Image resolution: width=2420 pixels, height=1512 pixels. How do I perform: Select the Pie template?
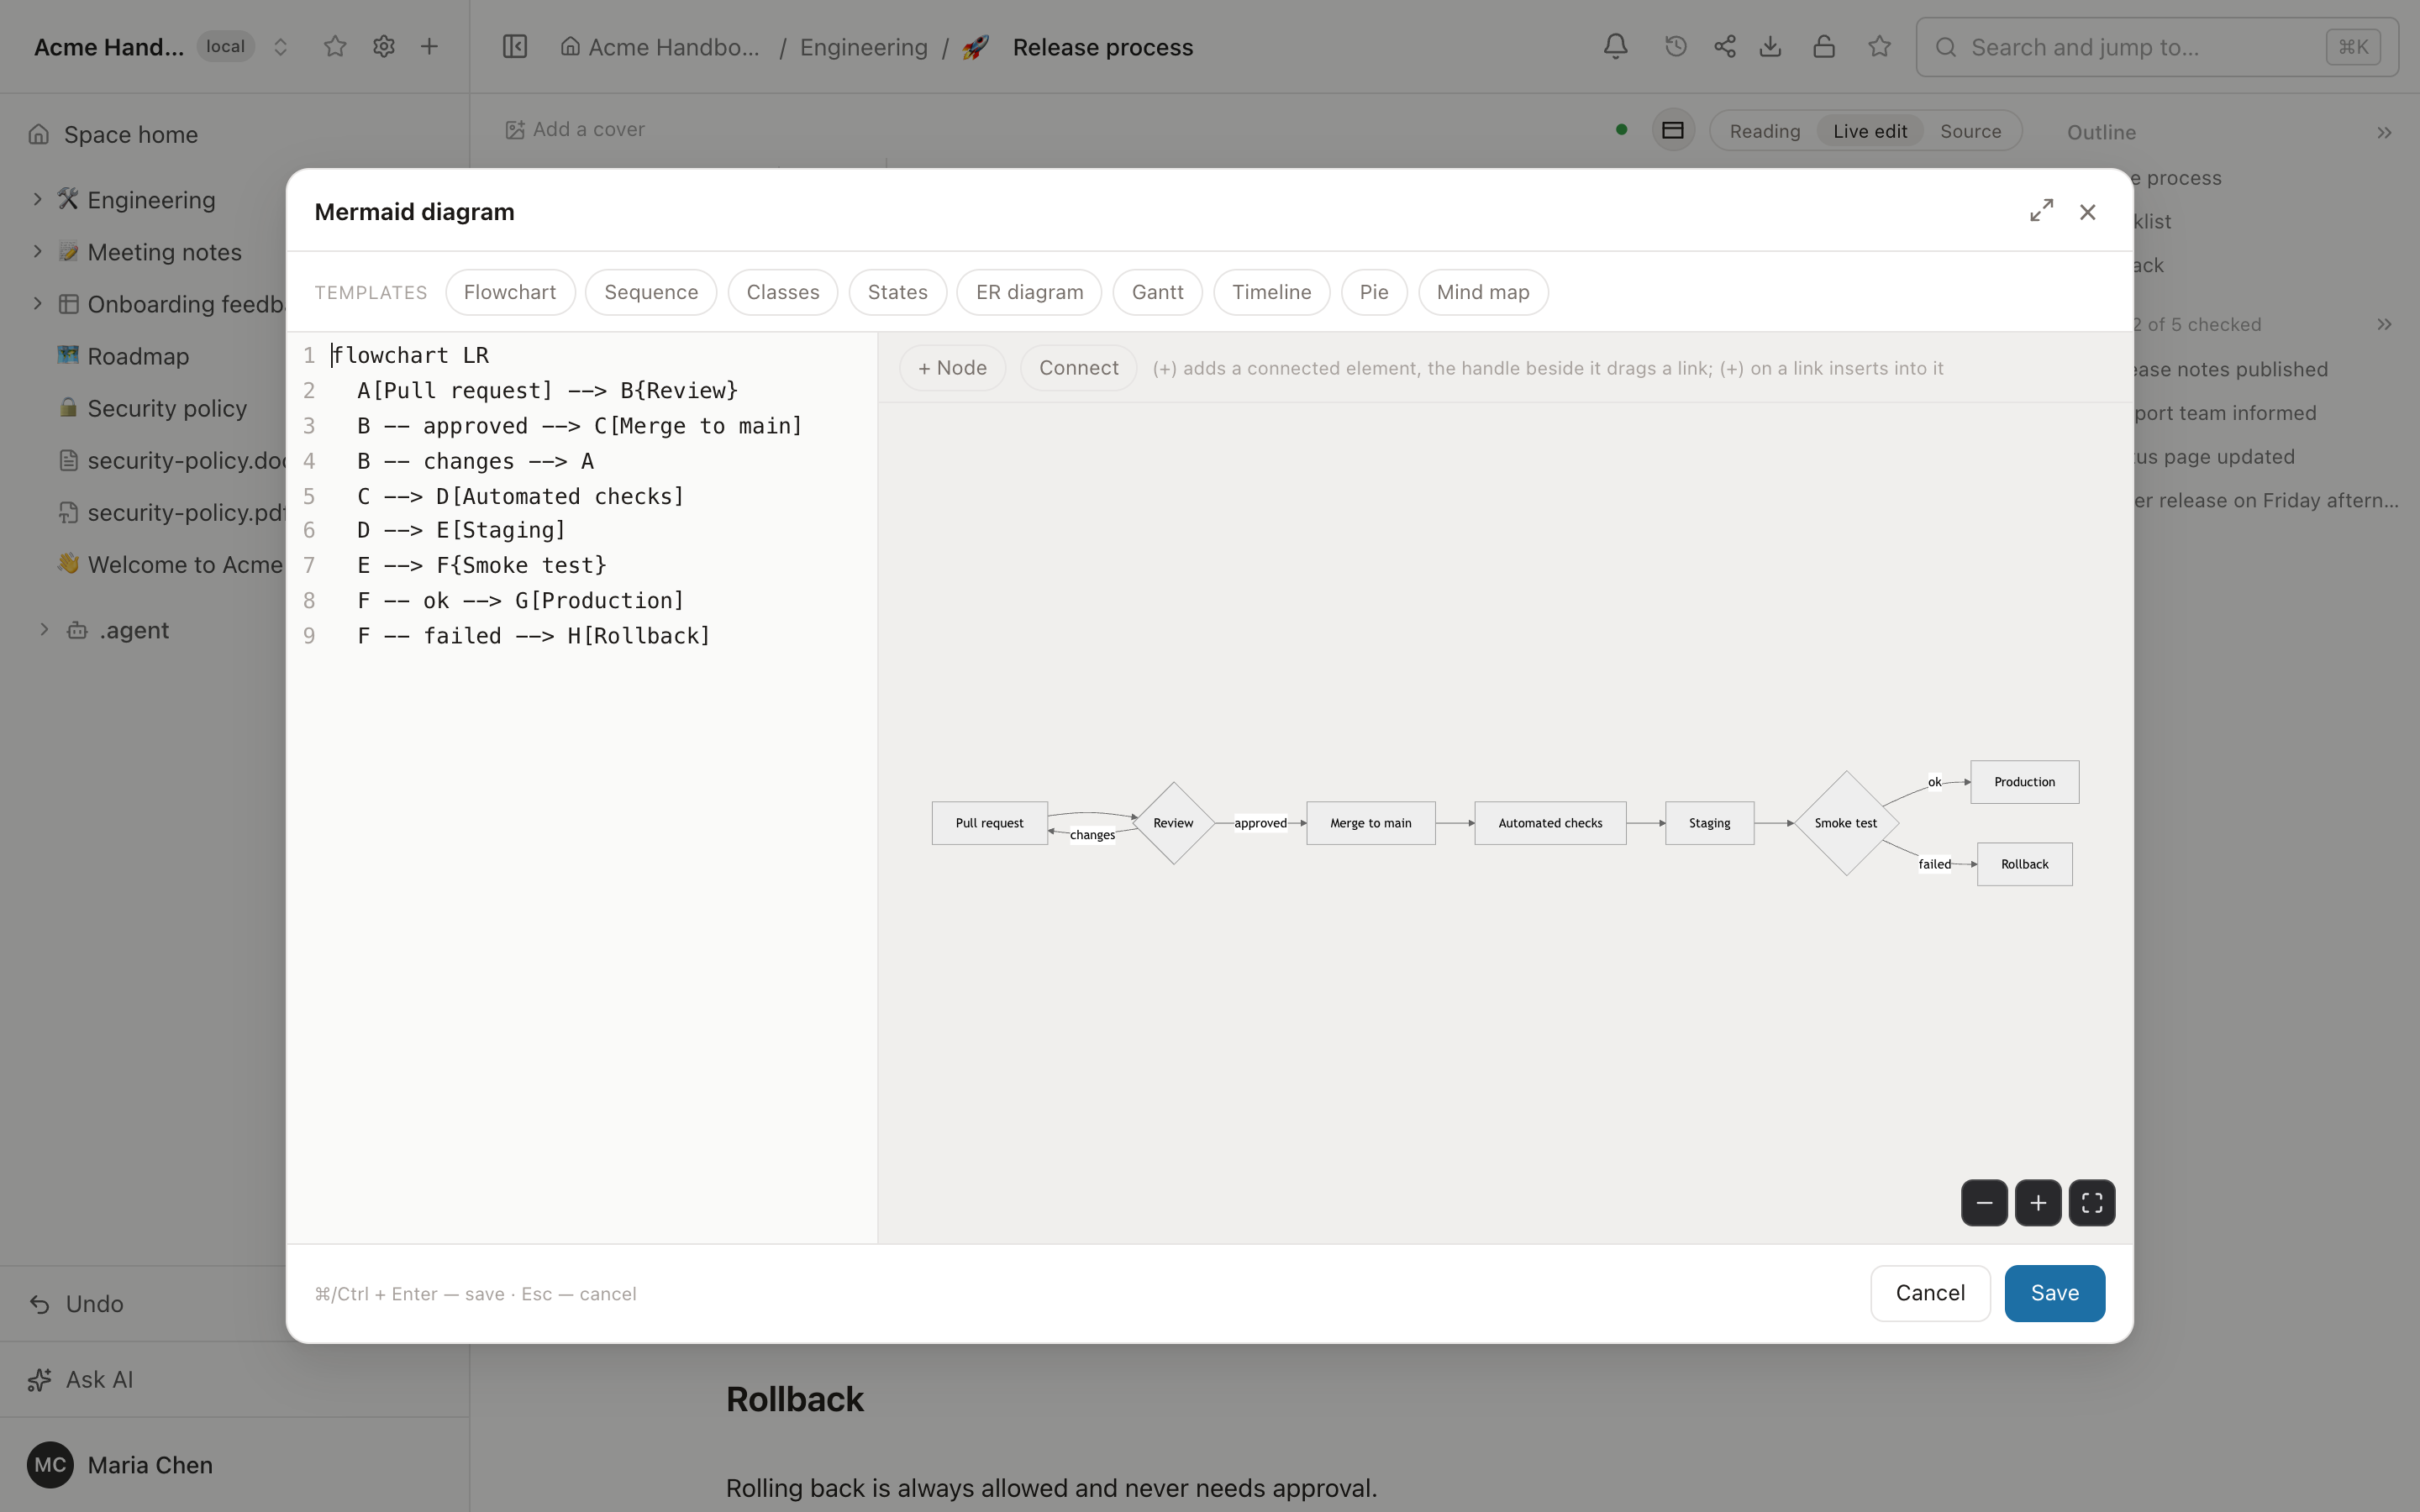[1374, 292]
